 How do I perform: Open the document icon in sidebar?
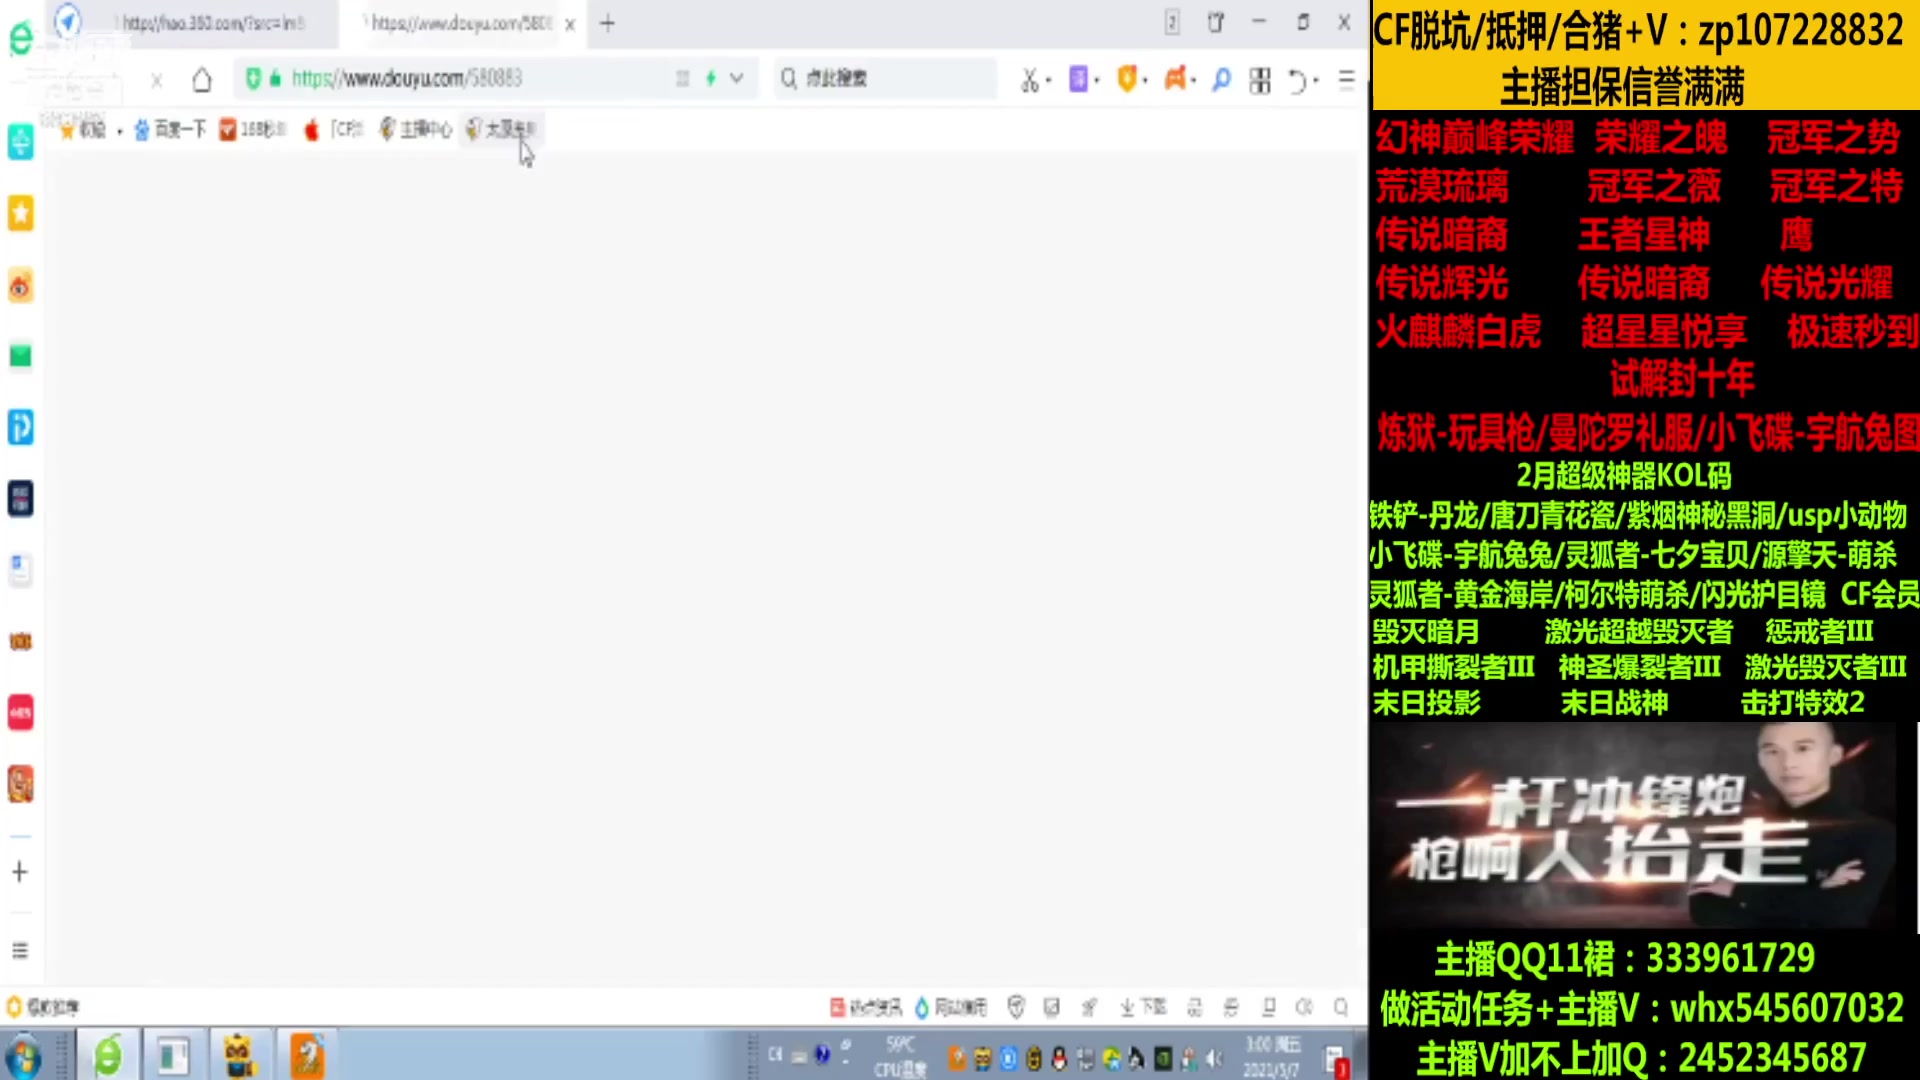[21, 569]
